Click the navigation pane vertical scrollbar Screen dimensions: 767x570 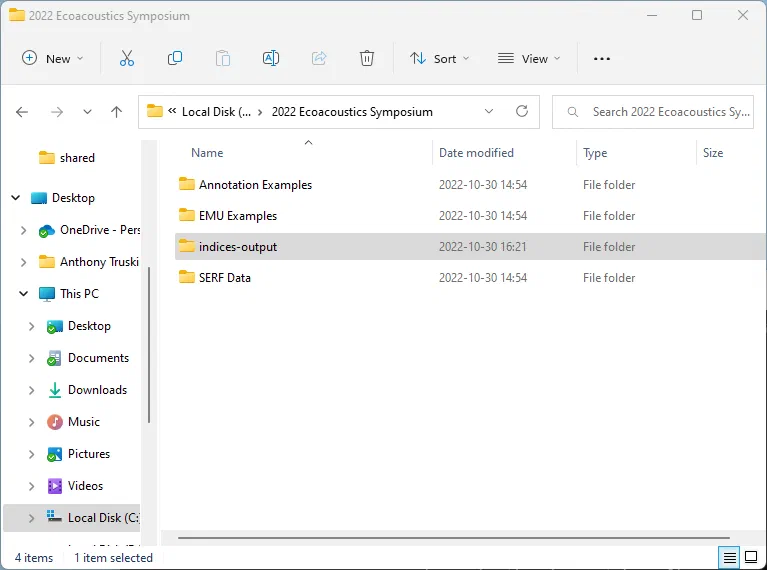pyautogui.click(x=149, y=345)
